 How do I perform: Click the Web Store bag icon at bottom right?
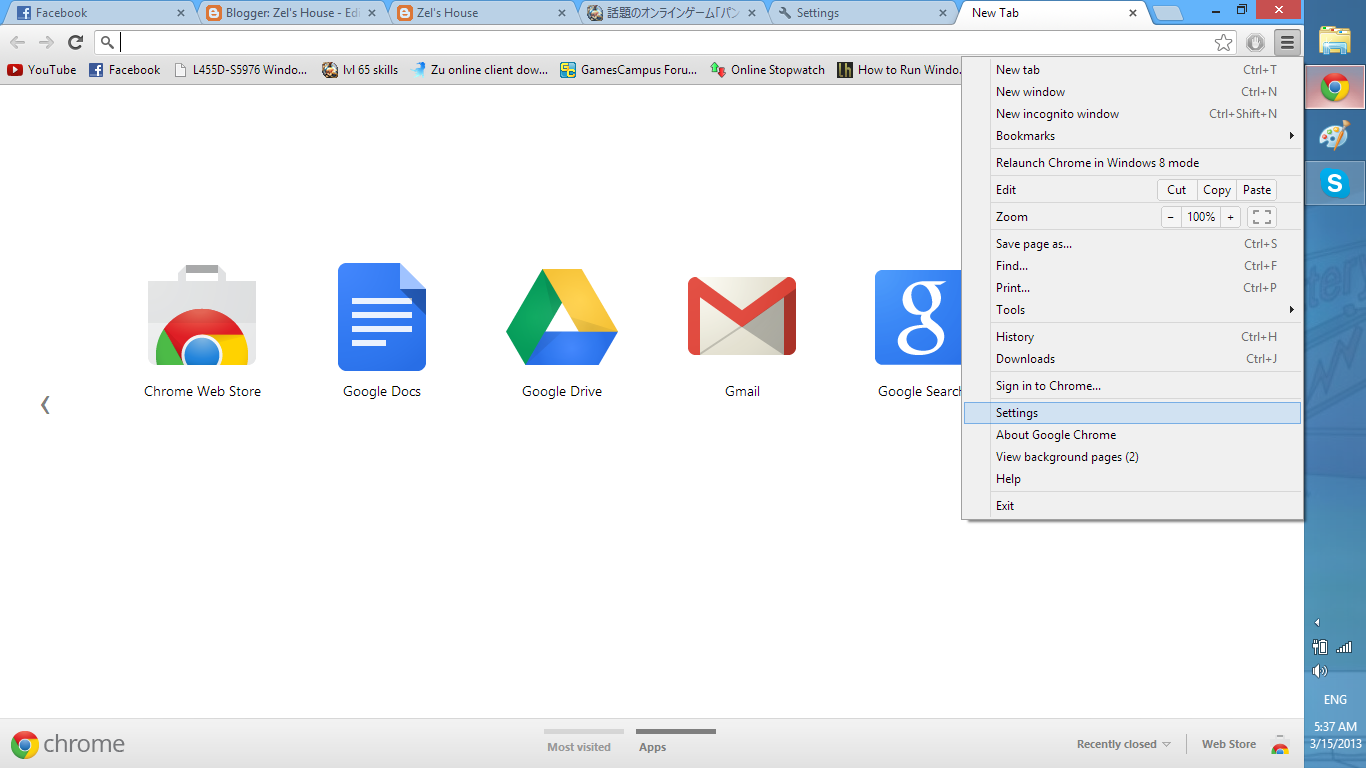coord(1280,744)
